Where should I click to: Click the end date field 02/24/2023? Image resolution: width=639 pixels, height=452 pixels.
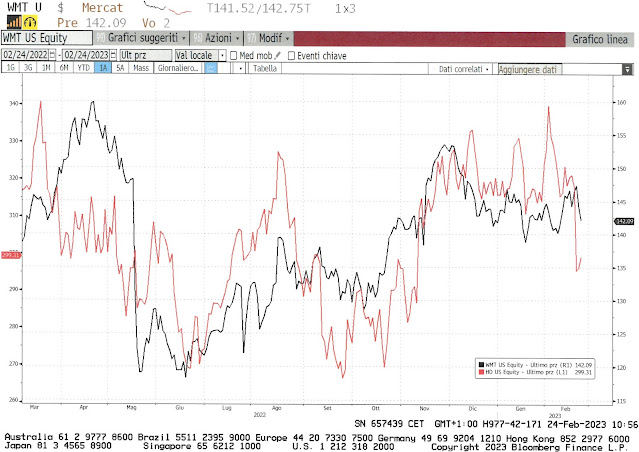(x=86, y=55)
